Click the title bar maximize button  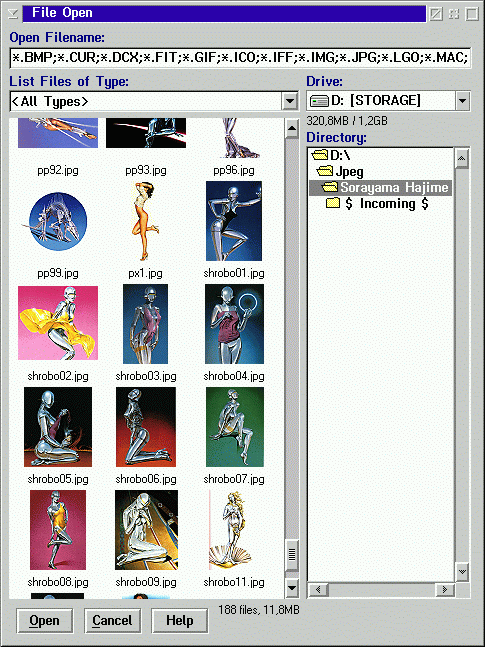tap(471, 14)
